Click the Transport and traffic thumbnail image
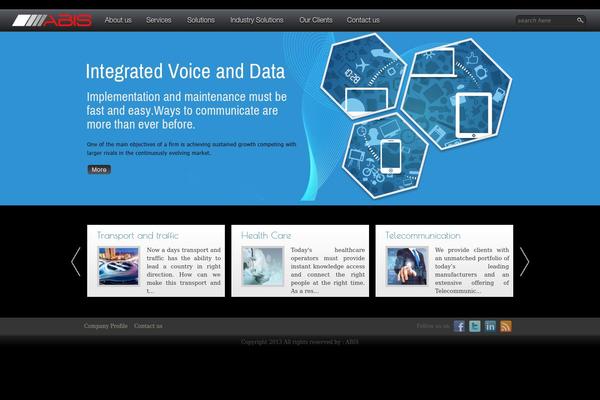The height and width of the screenshot is (400, 600). [x=119, y=266]
